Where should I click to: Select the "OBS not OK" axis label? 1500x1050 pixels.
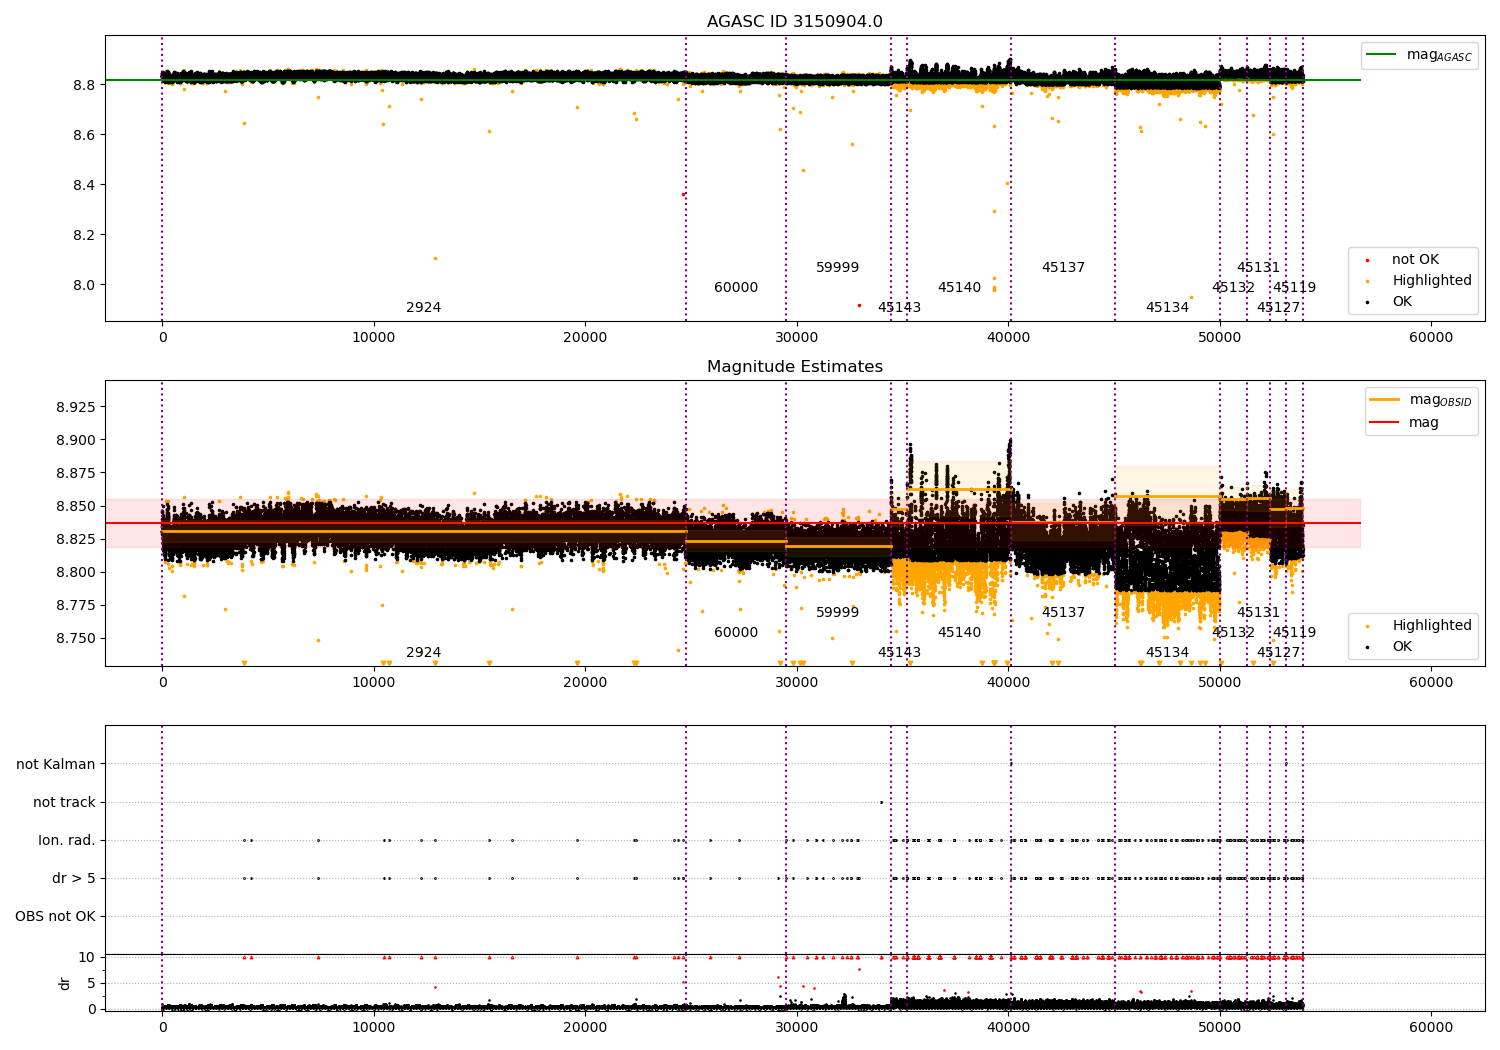[56, 916]
